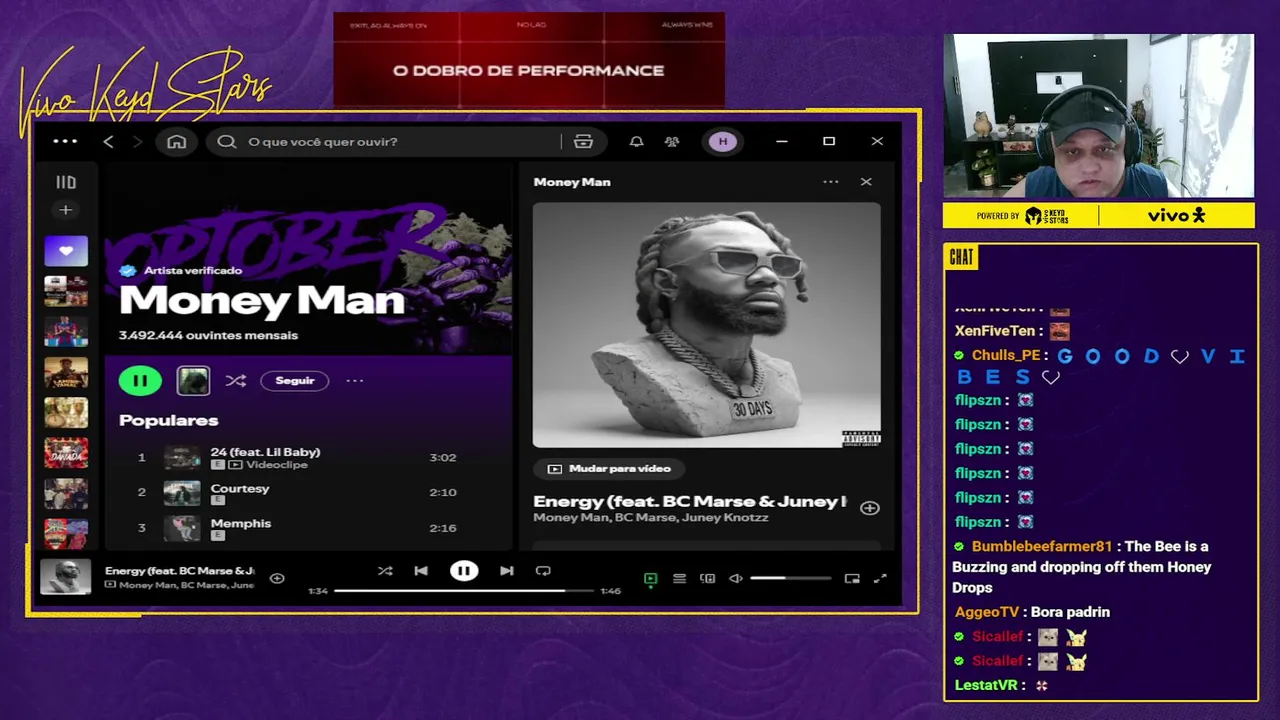Click username Bumblebeefarmer81 in chat
Image resolution: width=1280 pixels, height=720 pixels.
[1042, 546]
